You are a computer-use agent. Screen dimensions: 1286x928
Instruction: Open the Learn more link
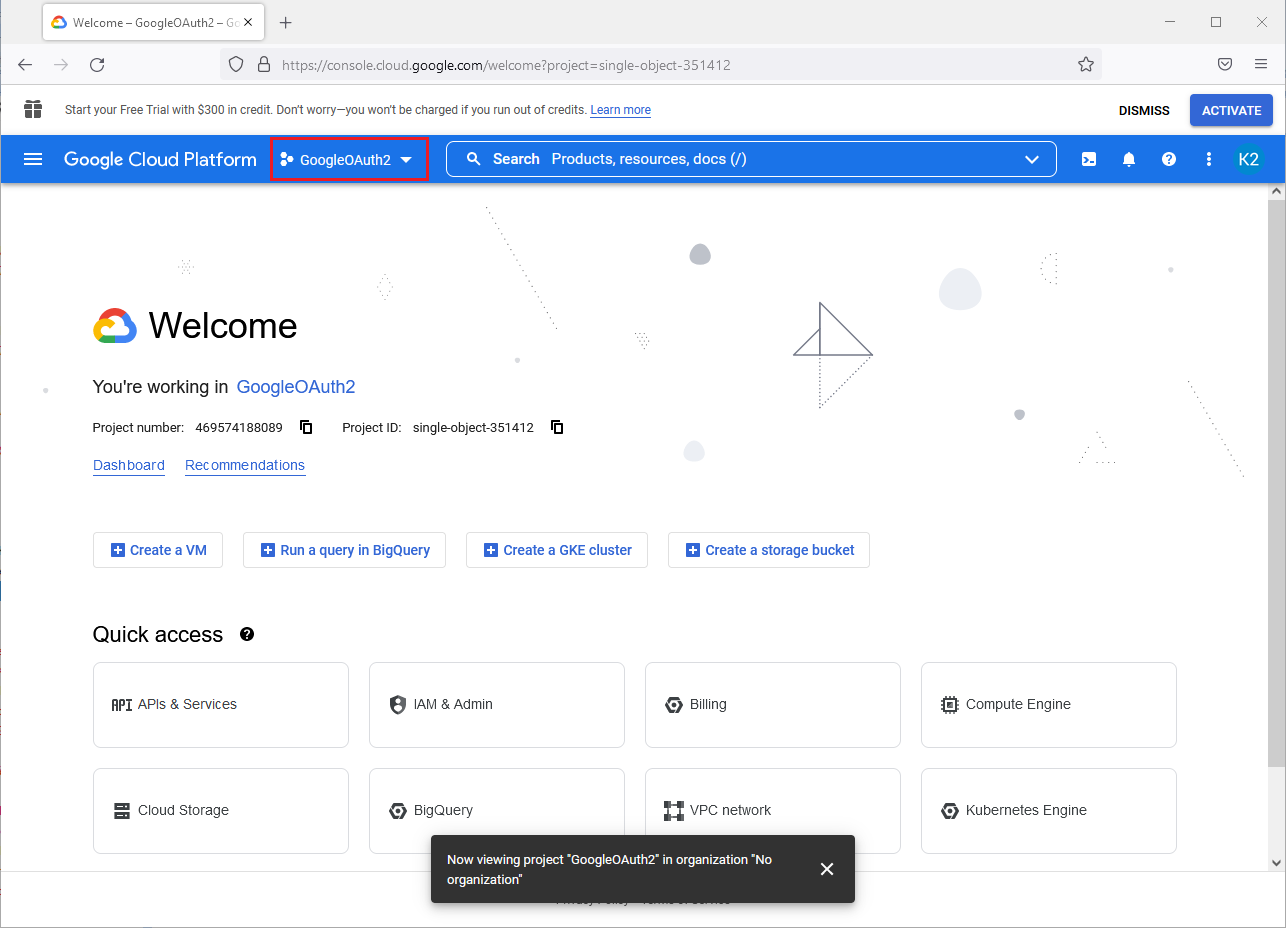(620, 110)
